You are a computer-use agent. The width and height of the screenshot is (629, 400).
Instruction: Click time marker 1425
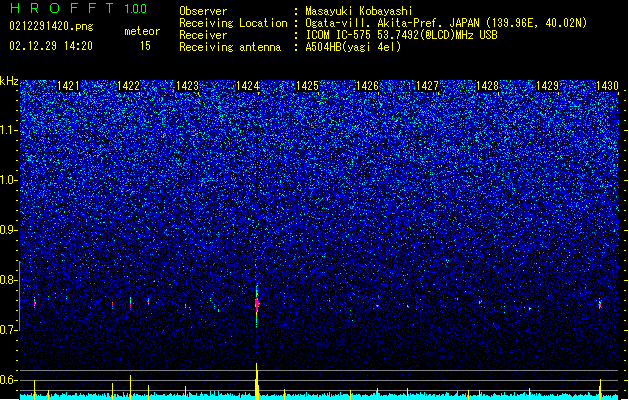pyautogui.click(x=307, y=86)
